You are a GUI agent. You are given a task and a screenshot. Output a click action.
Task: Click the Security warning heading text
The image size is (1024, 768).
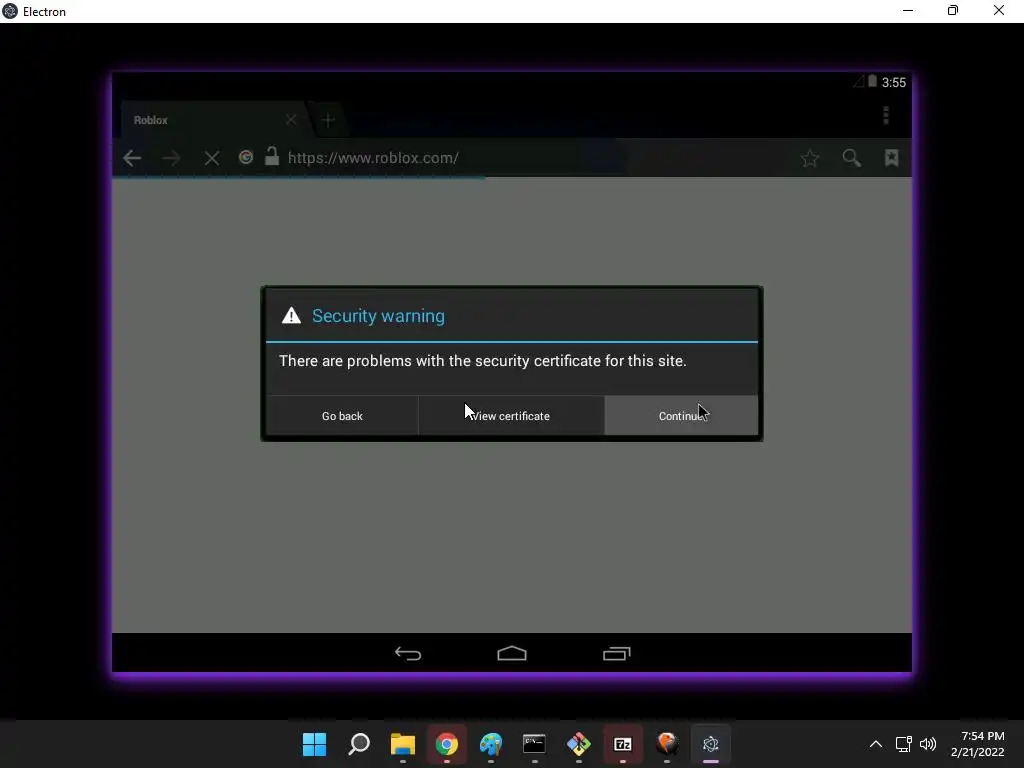pos(378,316)
